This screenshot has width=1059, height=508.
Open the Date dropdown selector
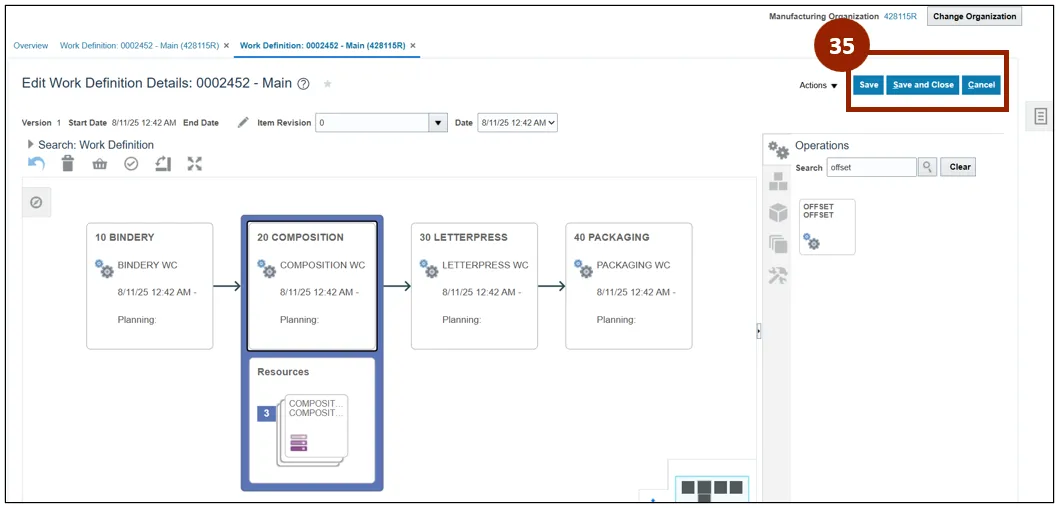coord(517,123)
